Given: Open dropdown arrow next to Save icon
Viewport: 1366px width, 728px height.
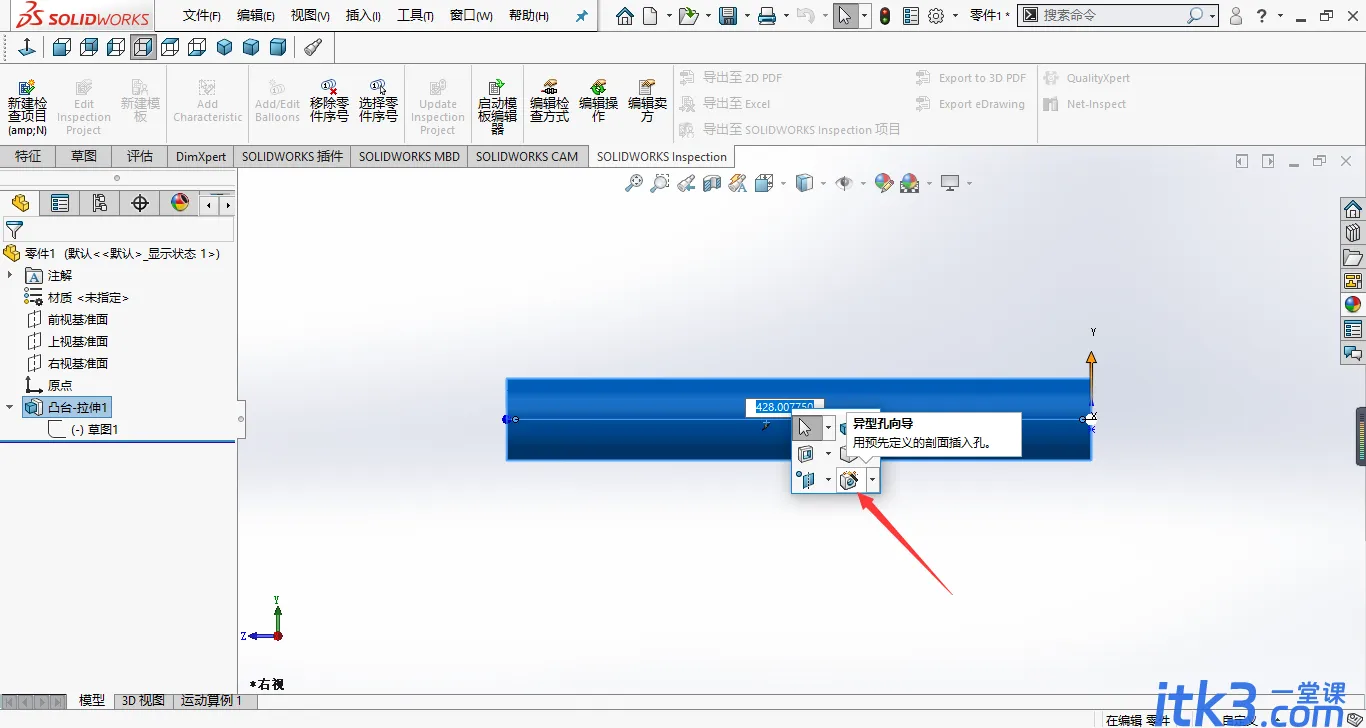Looking at the screenshot, I should (746, 16).
